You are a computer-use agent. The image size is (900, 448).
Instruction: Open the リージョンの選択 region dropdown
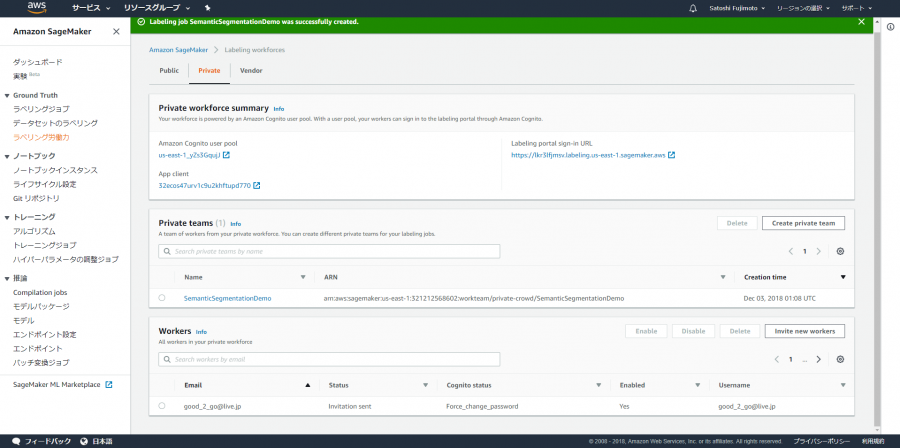pyautogui.click(x=802, y=9)
